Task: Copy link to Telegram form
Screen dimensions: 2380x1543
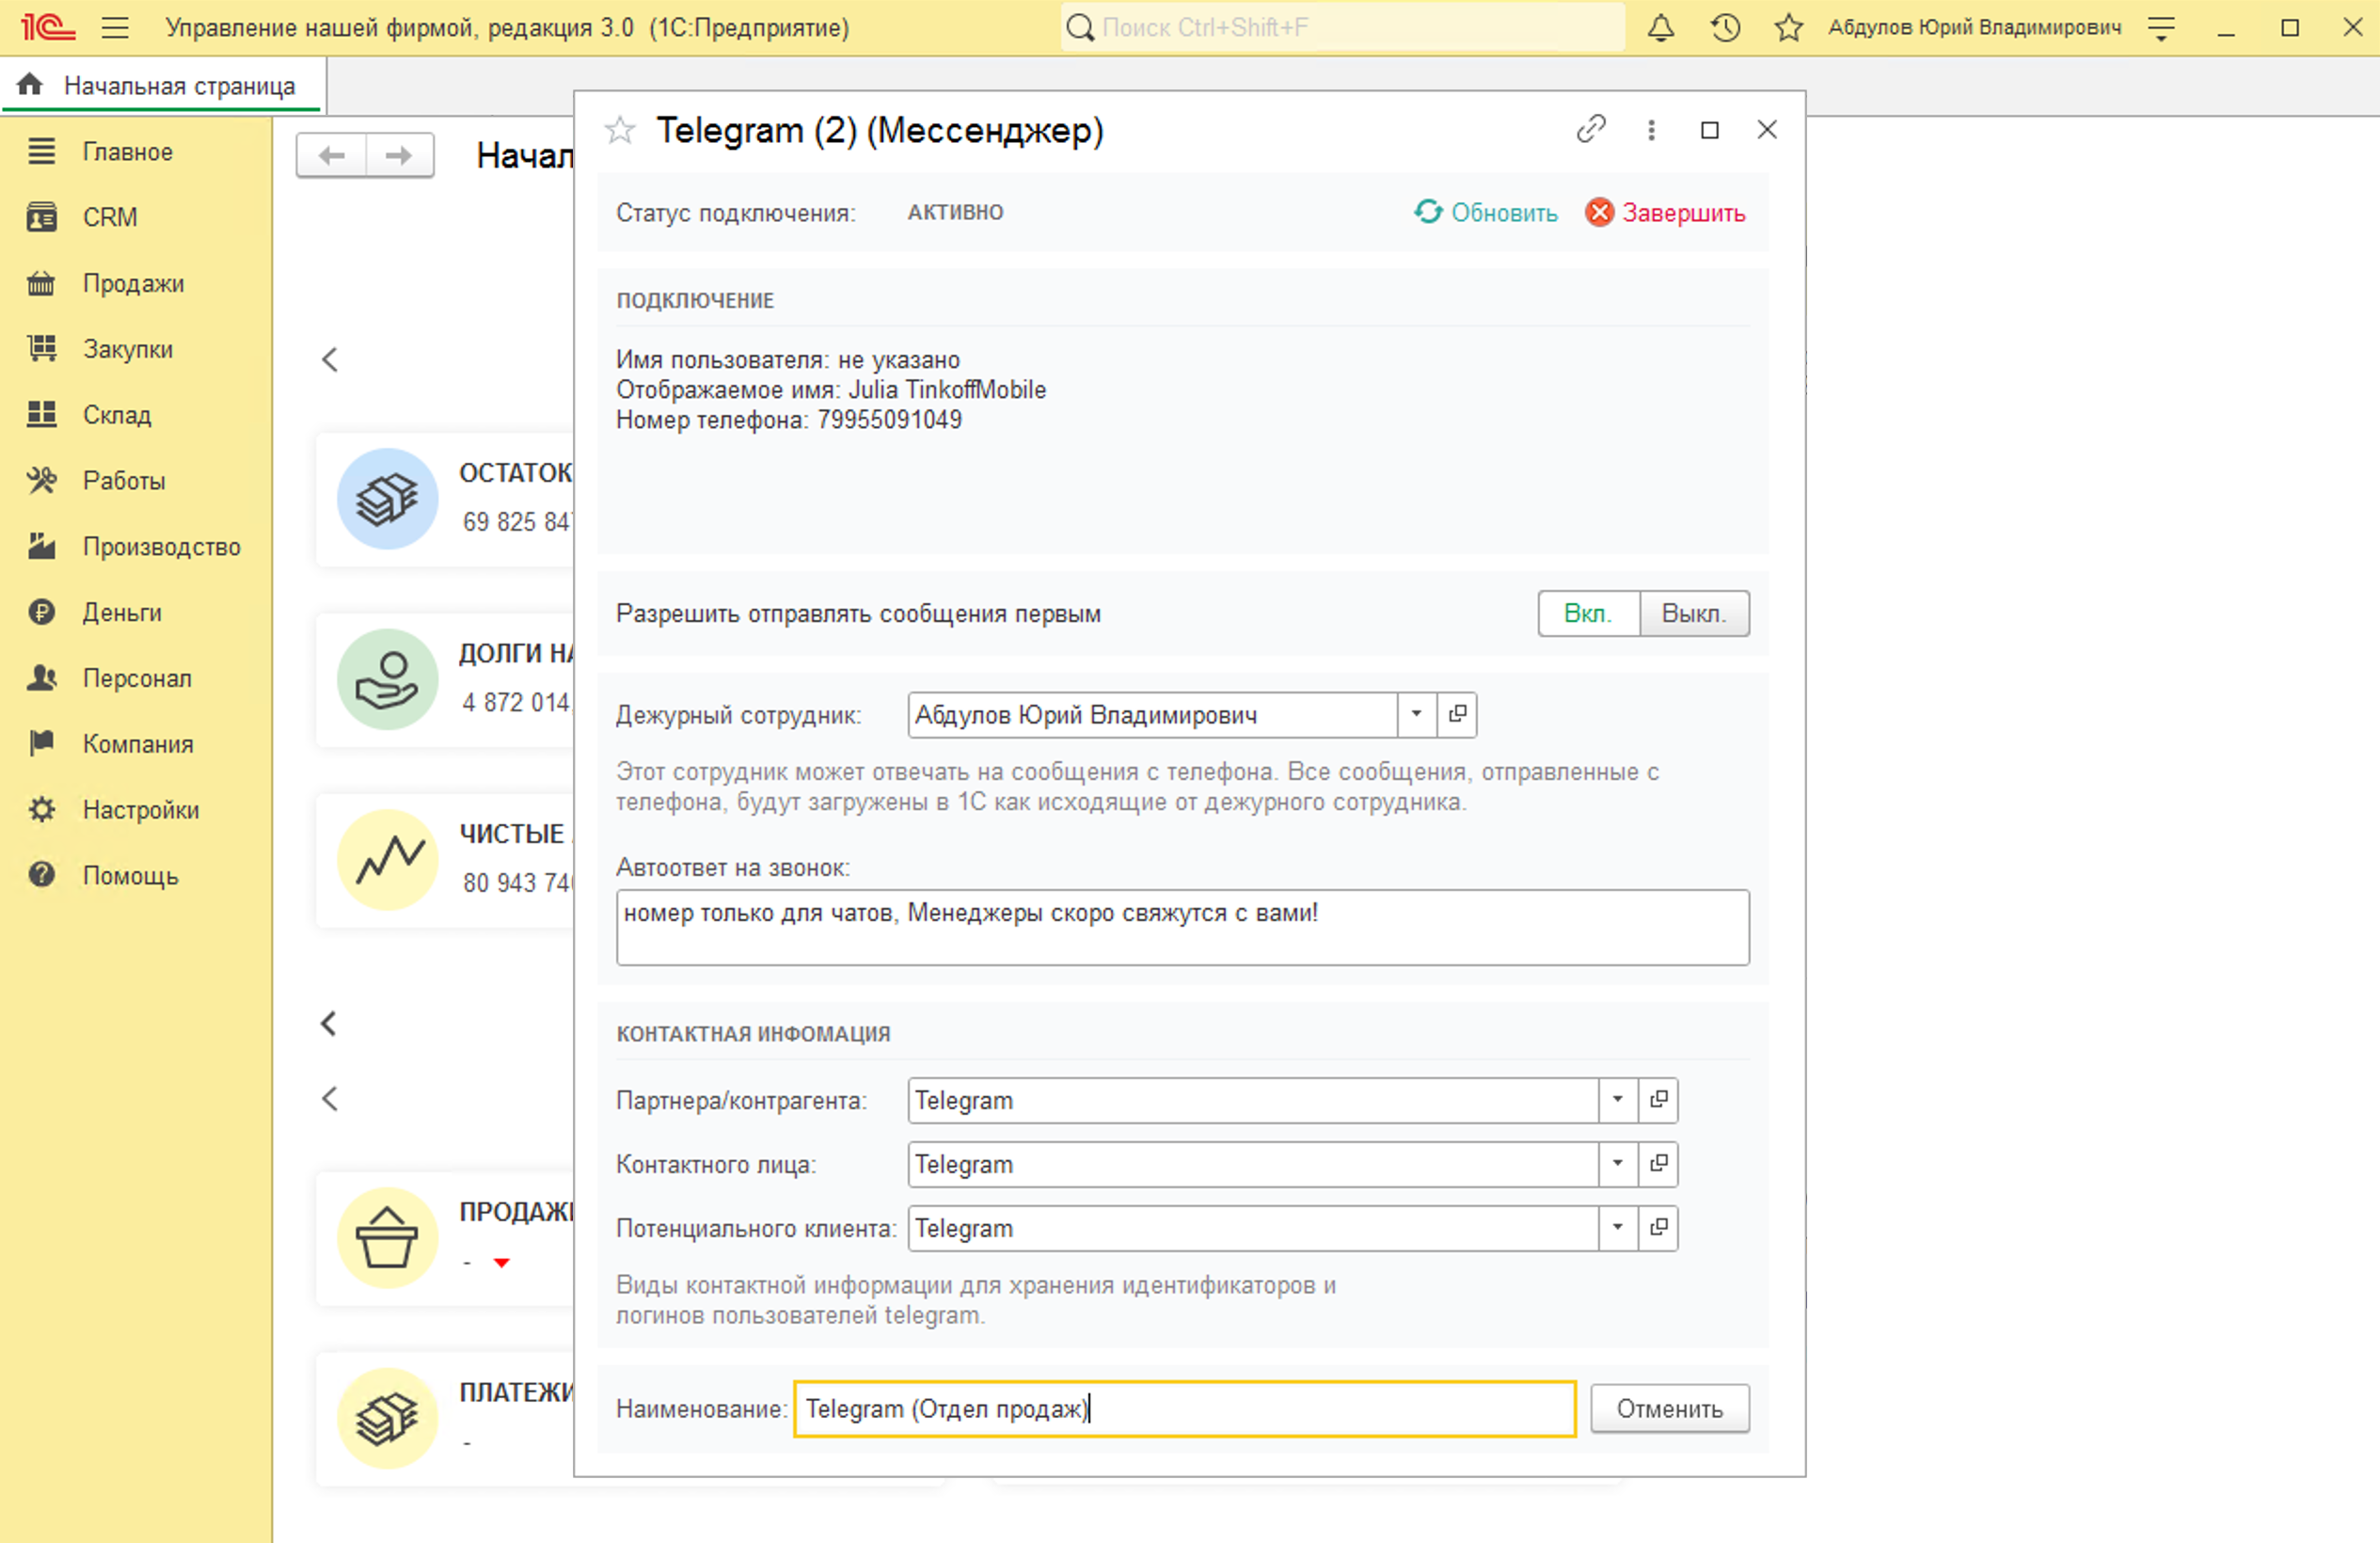Action: pos(1590,130)
